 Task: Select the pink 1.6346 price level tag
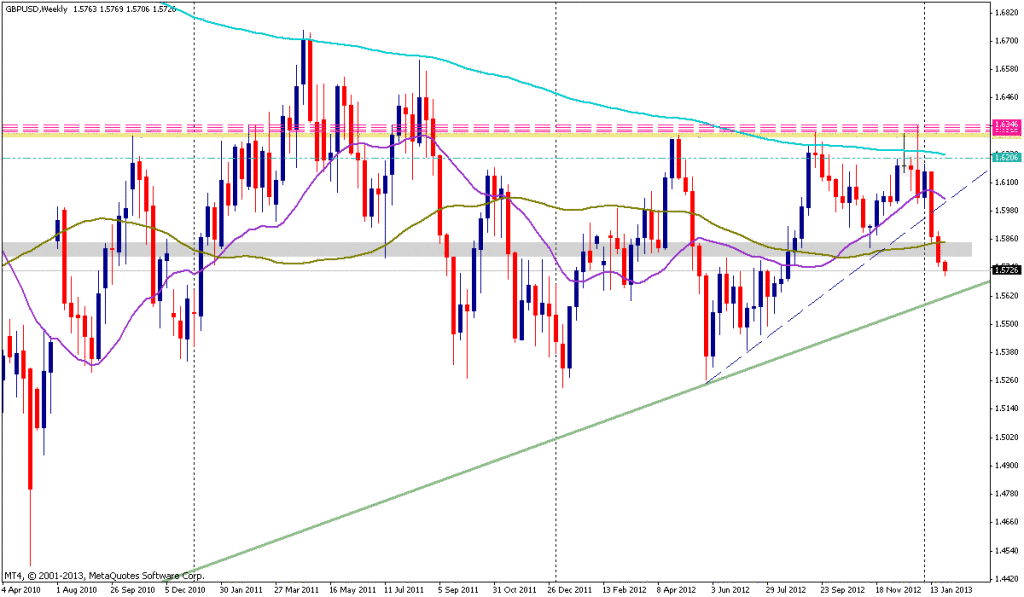(1004, 125)
